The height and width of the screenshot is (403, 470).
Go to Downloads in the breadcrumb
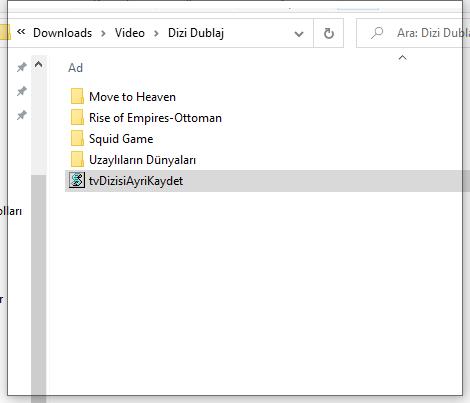(x=62, y=33)
